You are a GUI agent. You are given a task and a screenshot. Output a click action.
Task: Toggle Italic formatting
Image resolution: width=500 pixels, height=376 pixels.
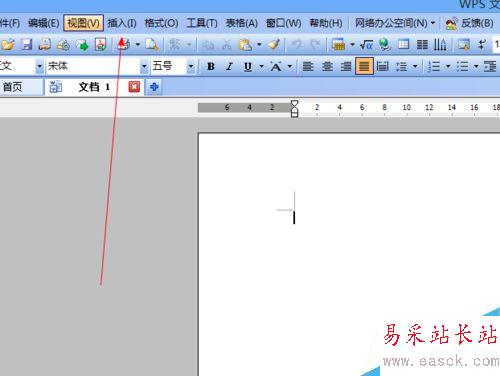click(229, 66)
